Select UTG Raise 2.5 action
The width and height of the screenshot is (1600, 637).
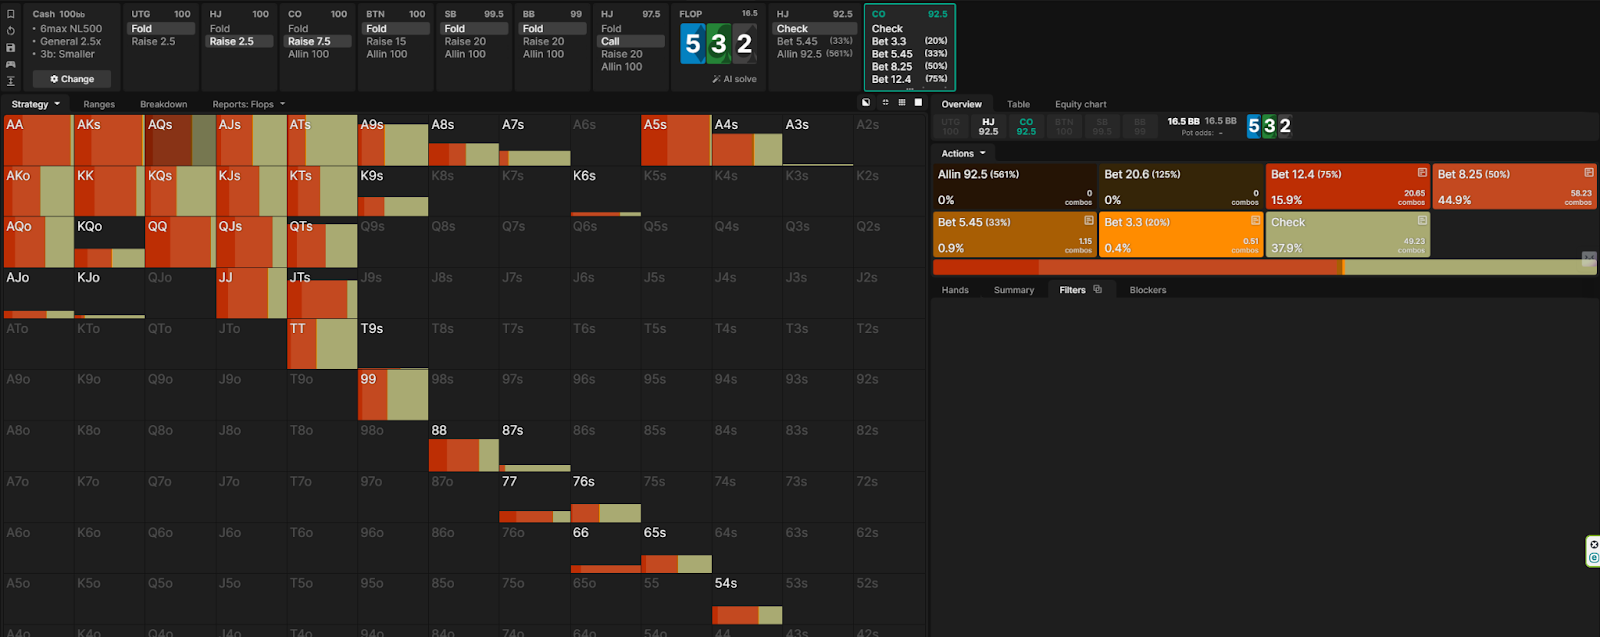161,41
